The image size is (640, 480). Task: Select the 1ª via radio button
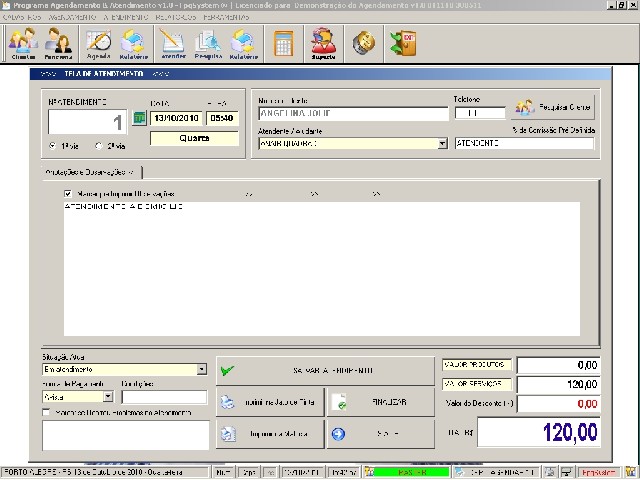52,146
